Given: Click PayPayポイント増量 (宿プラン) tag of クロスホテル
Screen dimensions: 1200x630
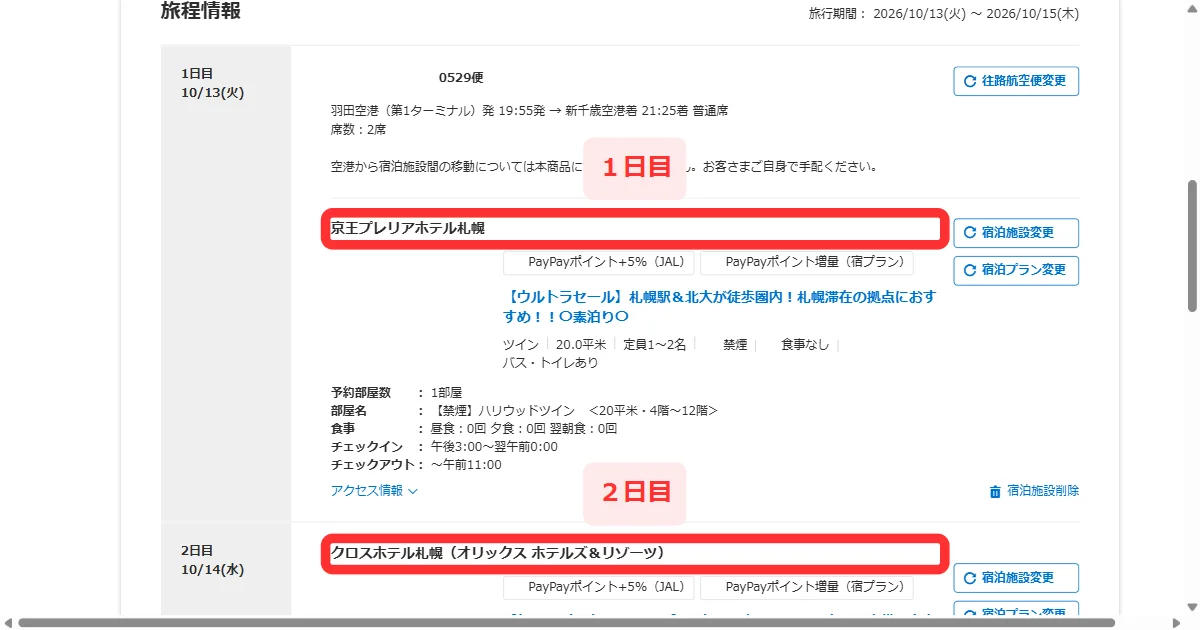Looking at the screenshot, I should click(x=807, y=587).
